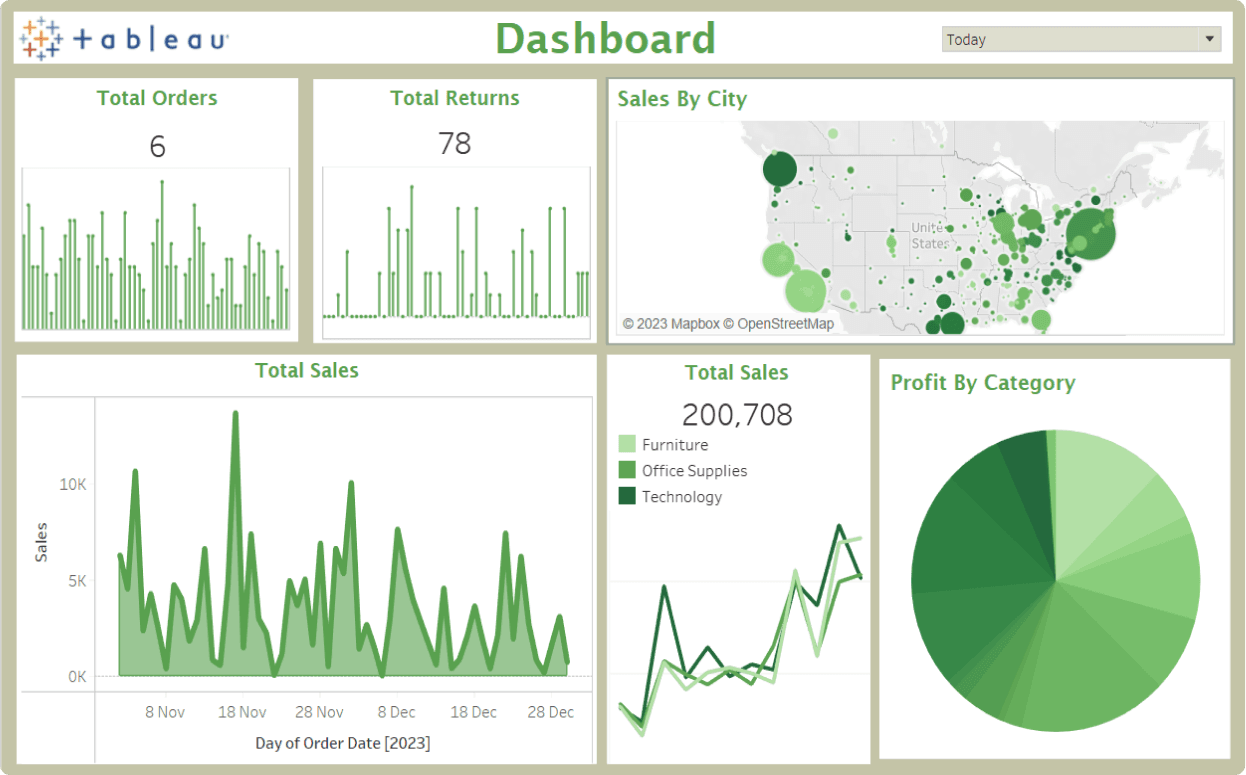
Task: Click the Sales By City title
Action: [x=682, y=99]
